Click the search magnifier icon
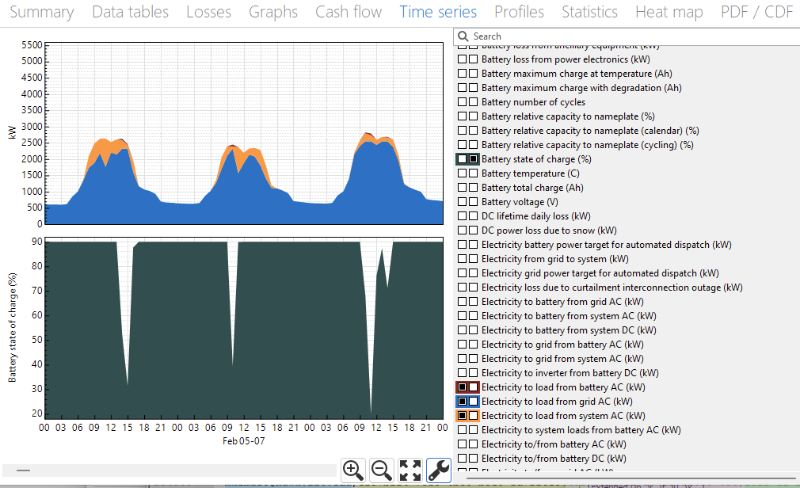This screenshot has width=800, height=488. pos(463,37)
